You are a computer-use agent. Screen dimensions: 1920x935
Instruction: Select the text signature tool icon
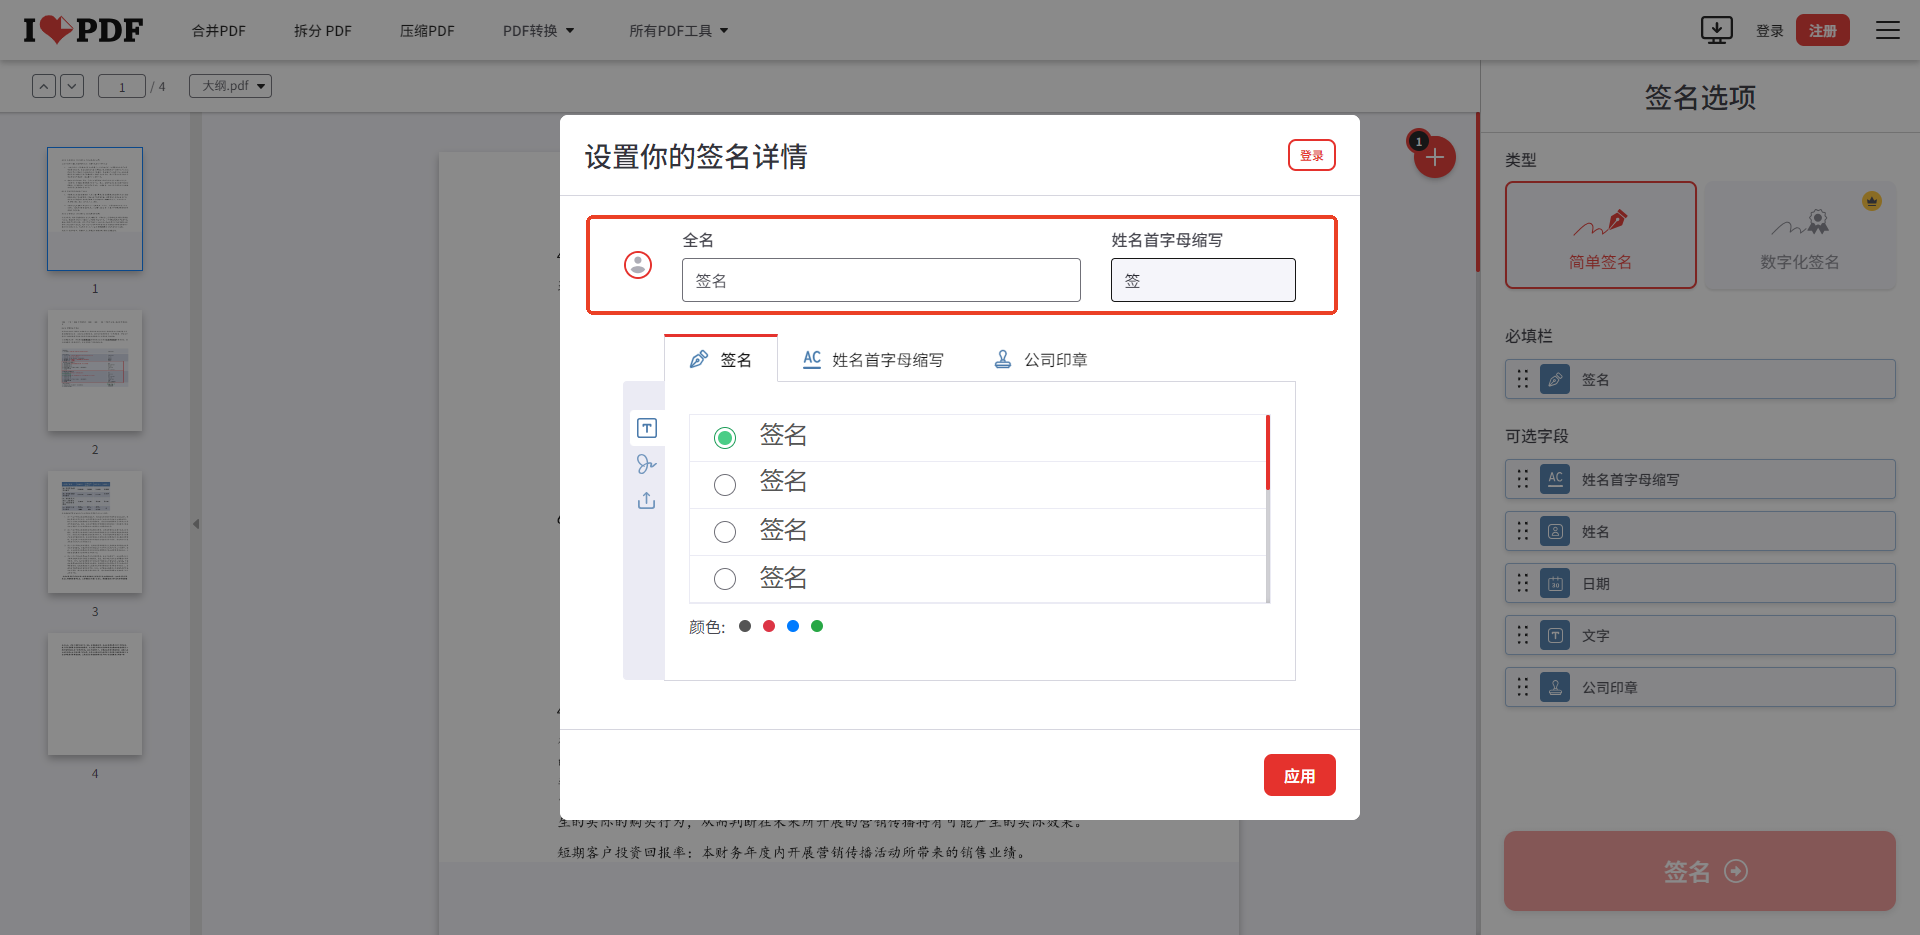[x=647, y=428]
